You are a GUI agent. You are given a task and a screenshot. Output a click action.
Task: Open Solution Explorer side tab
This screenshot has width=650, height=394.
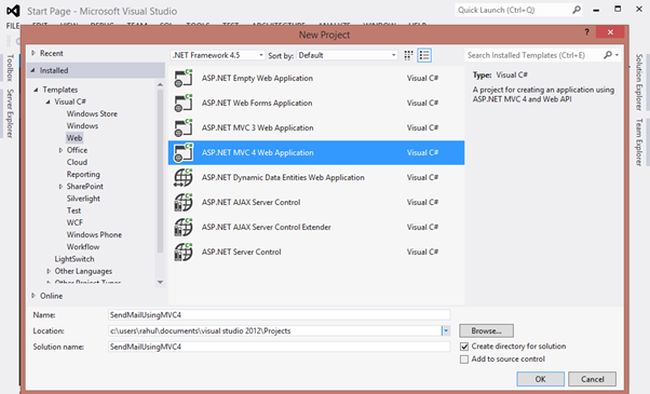(x=639, y=82)
